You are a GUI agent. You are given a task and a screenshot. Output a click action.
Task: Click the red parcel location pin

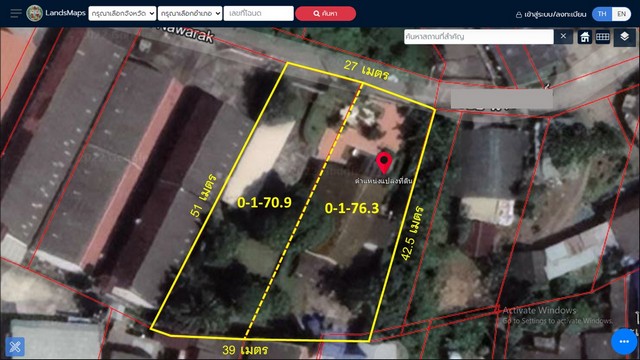coord(384,163)
